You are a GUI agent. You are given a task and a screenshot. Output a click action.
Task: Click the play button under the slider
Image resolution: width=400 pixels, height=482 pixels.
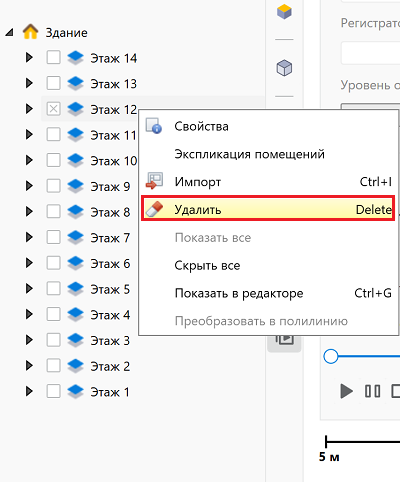346,391
